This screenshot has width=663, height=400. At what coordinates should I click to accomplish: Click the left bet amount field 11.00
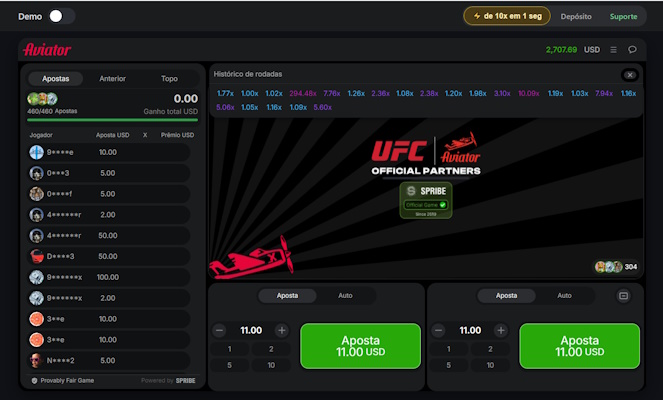tap(251, 330)
